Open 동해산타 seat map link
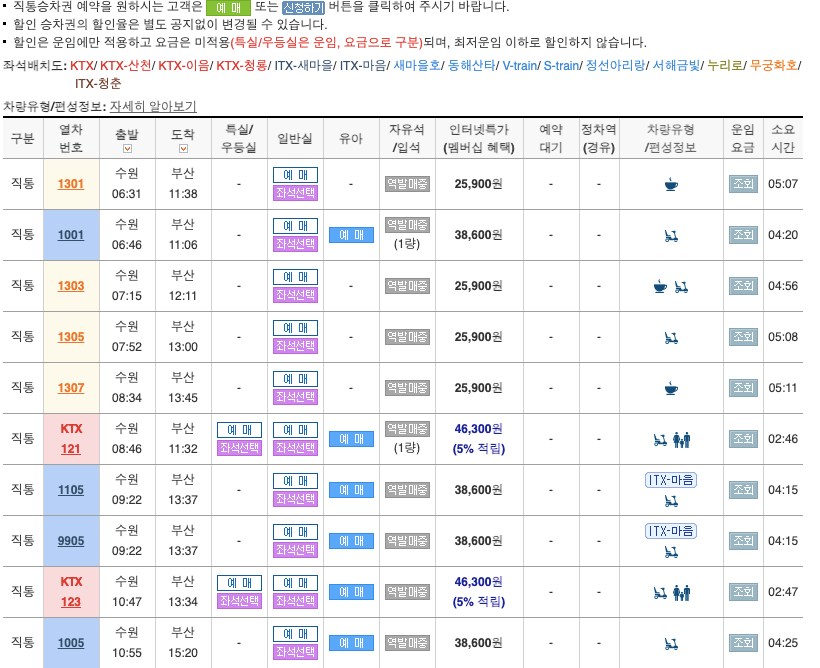 point(472,65)
